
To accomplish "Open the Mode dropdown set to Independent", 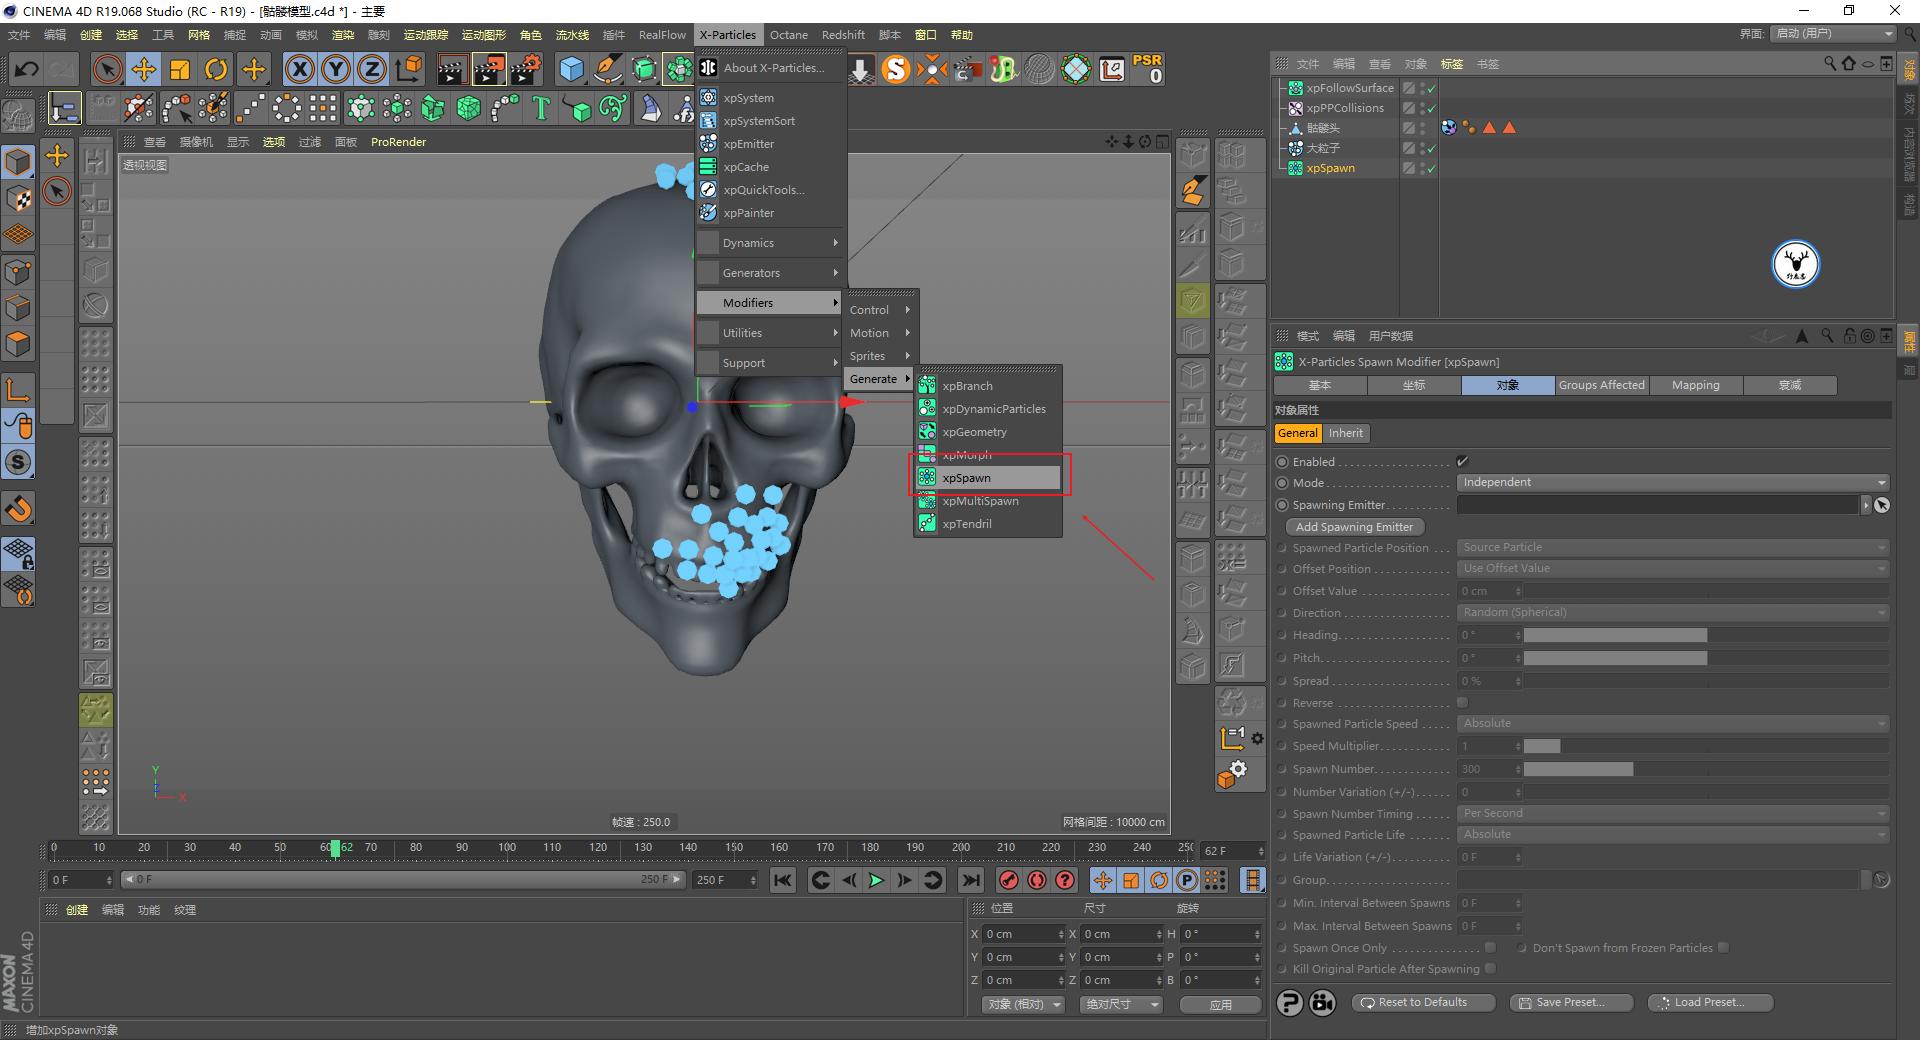I will 1670,482.
